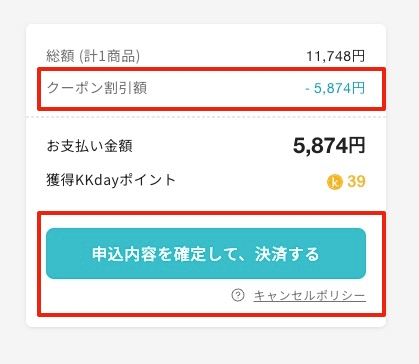The width and height of the screenshot is (419, 364).
Task: Click the 獲得KKdayポイント label
Action: click(x=111, y=180)
